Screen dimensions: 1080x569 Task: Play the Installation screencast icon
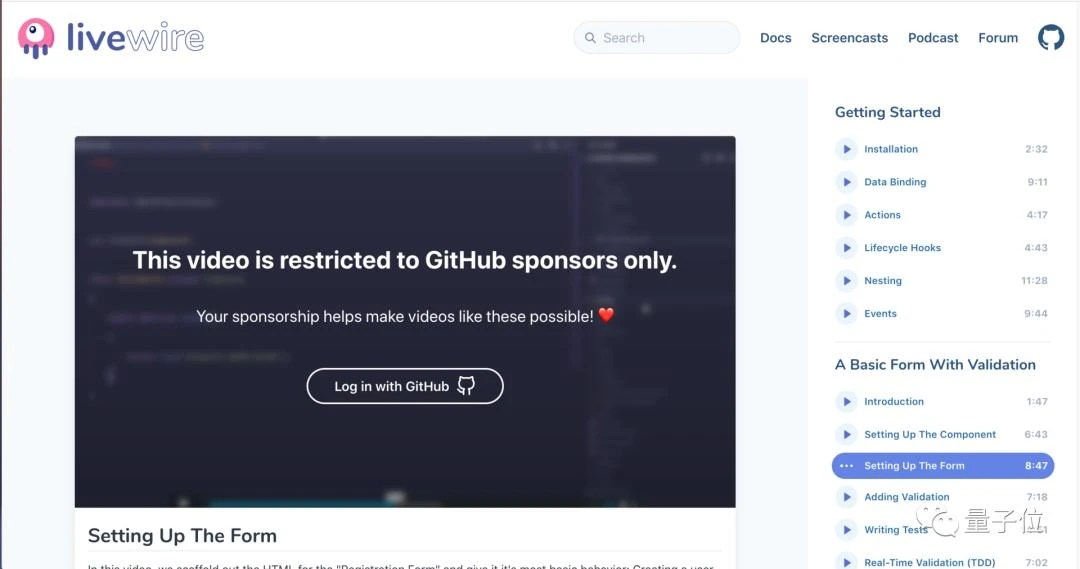pos(846,149)
